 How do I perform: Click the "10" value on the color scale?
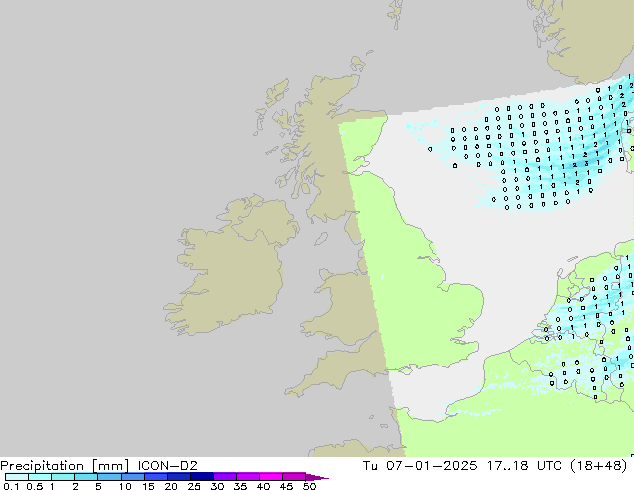125,486
